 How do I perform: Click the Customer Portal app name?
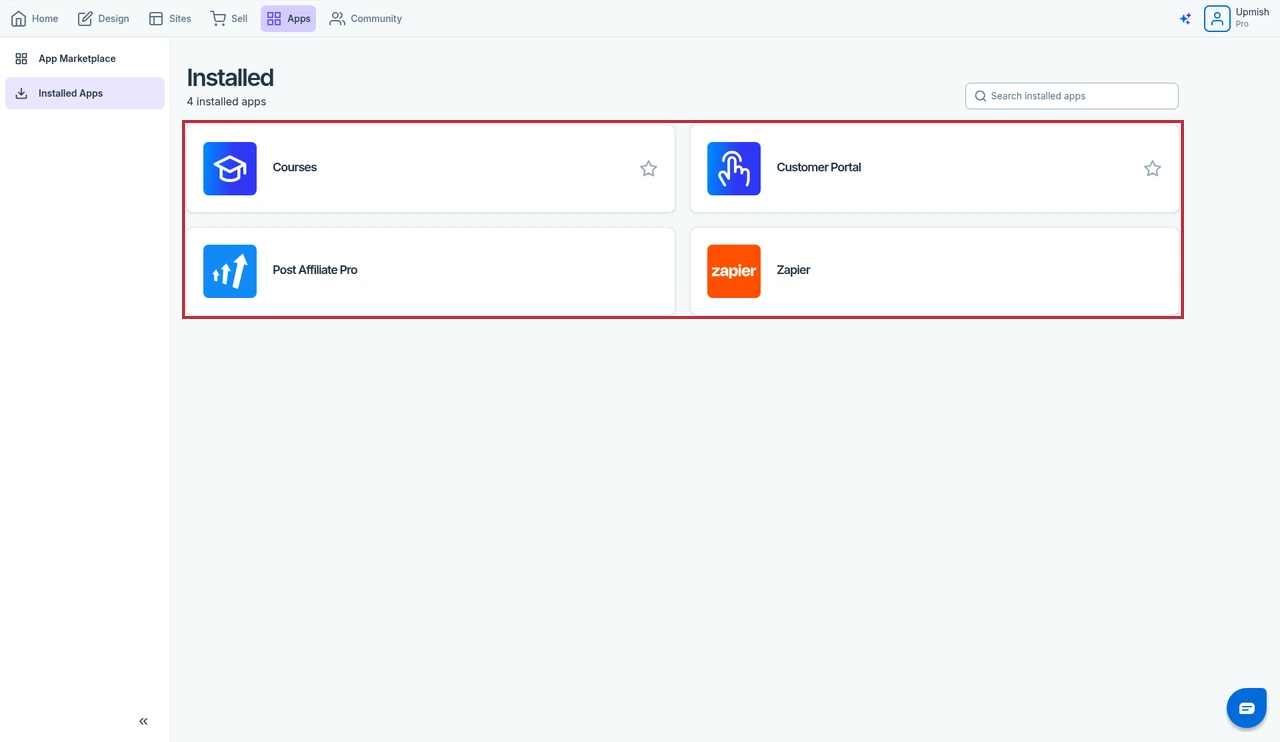coord(819,168)
